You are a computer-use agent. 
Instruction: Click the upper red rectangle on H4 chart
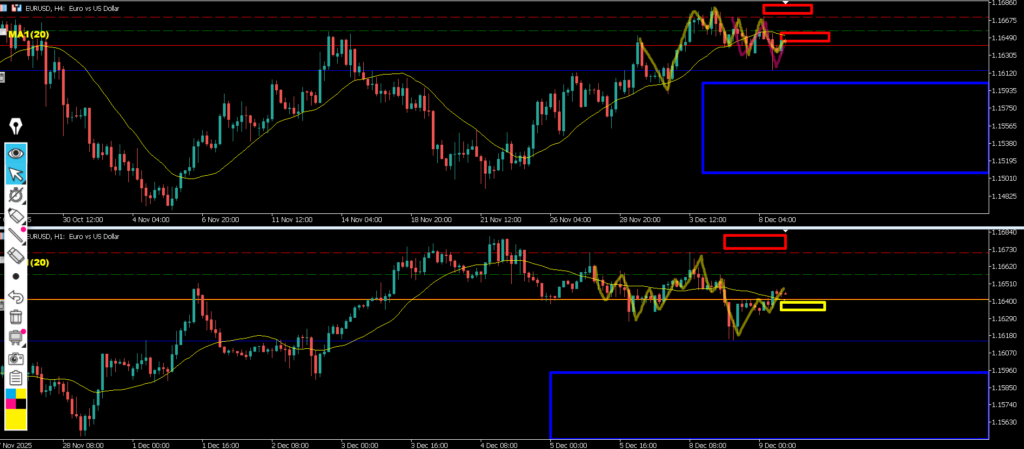(x=787, y=9)
